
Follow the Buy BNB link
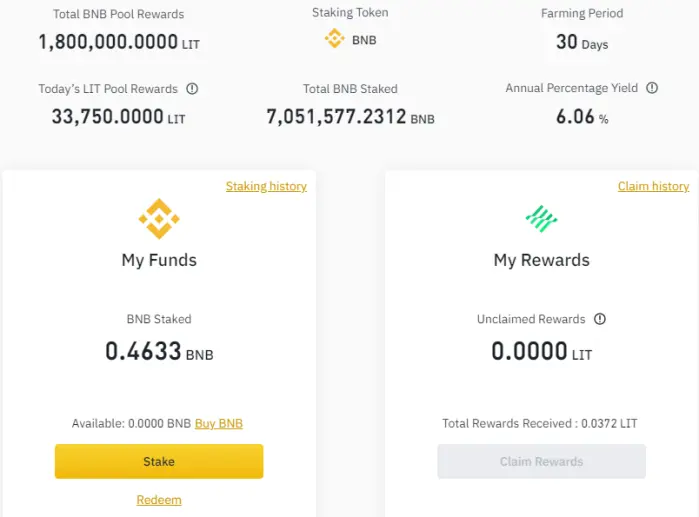[x=219, y=423]
